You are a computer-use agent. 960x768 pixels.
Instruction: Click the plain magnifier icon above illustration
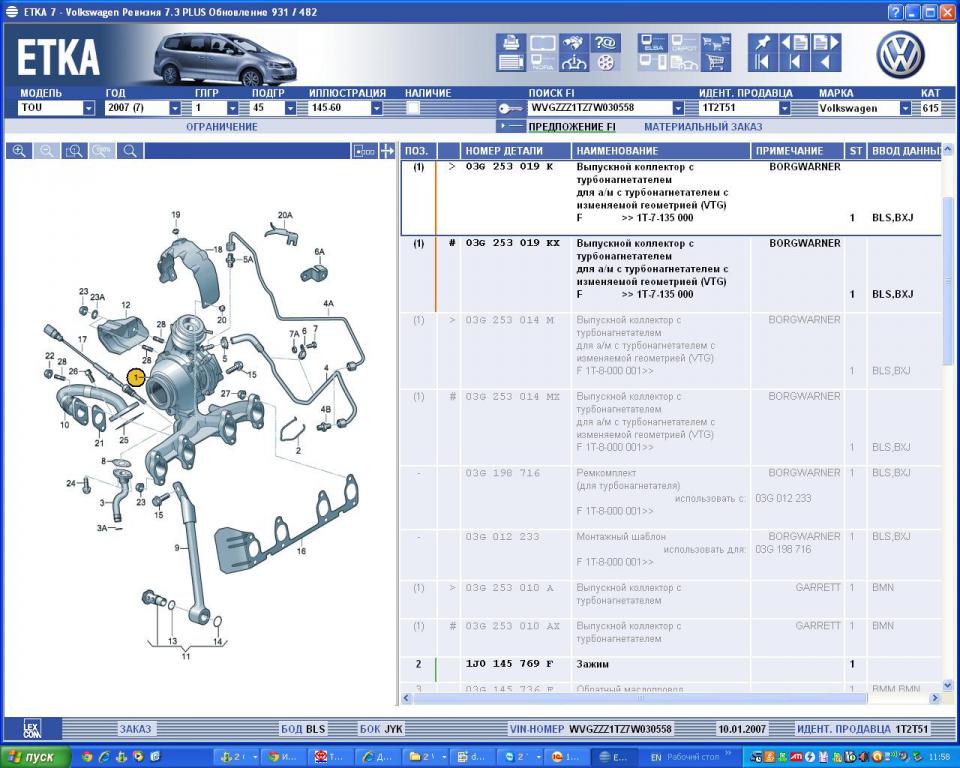130,151
